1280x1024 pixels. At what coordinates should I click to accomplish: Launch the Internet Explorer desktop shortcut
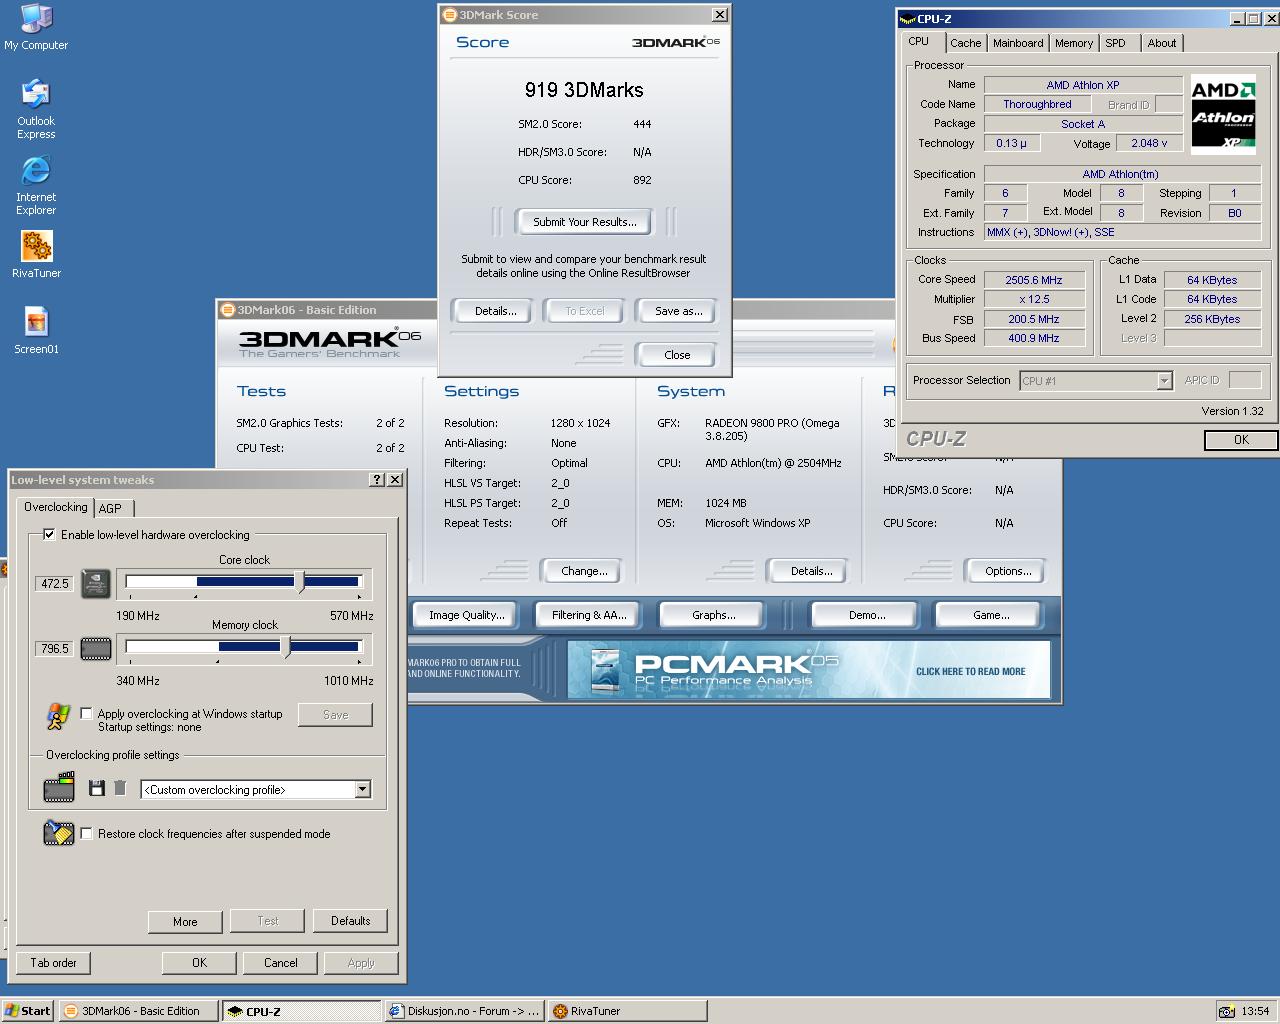[36, 186]
